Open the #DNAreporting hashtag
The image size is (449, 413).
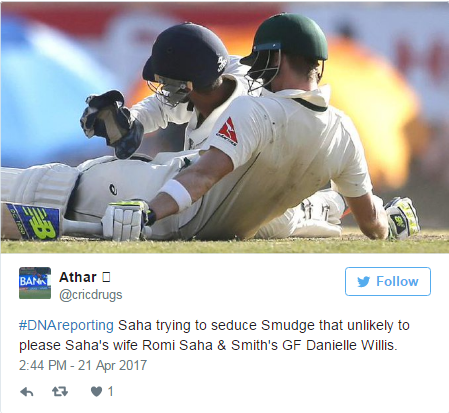66,325
